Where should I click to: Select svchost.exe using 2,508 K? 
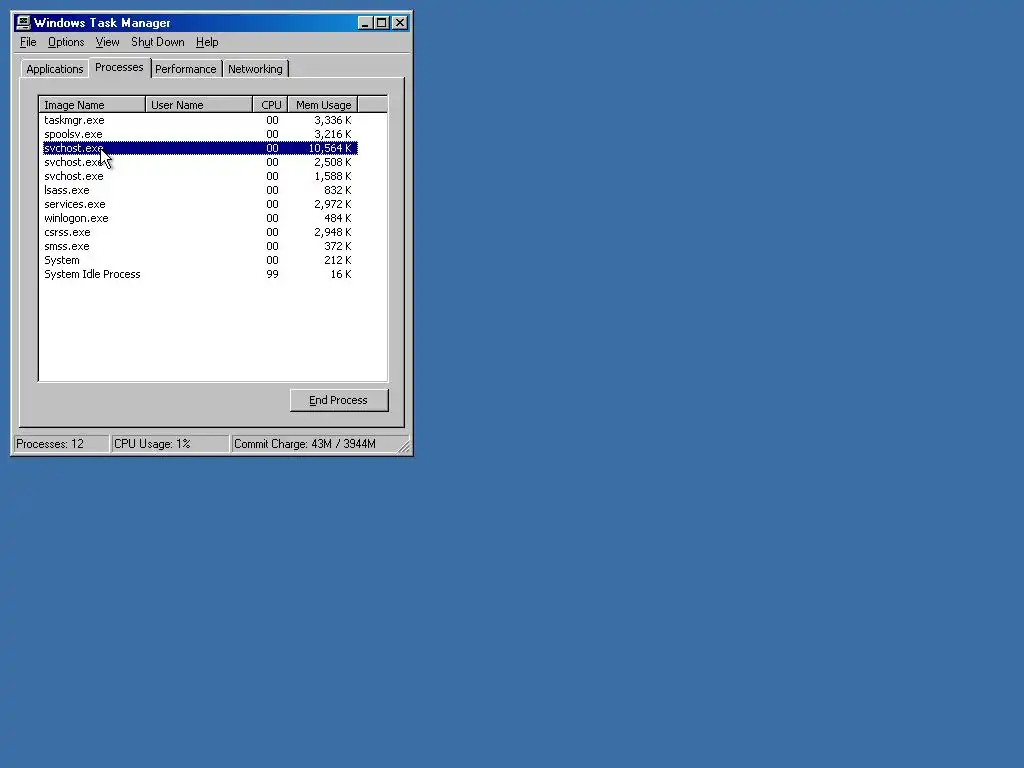point(199,163)
